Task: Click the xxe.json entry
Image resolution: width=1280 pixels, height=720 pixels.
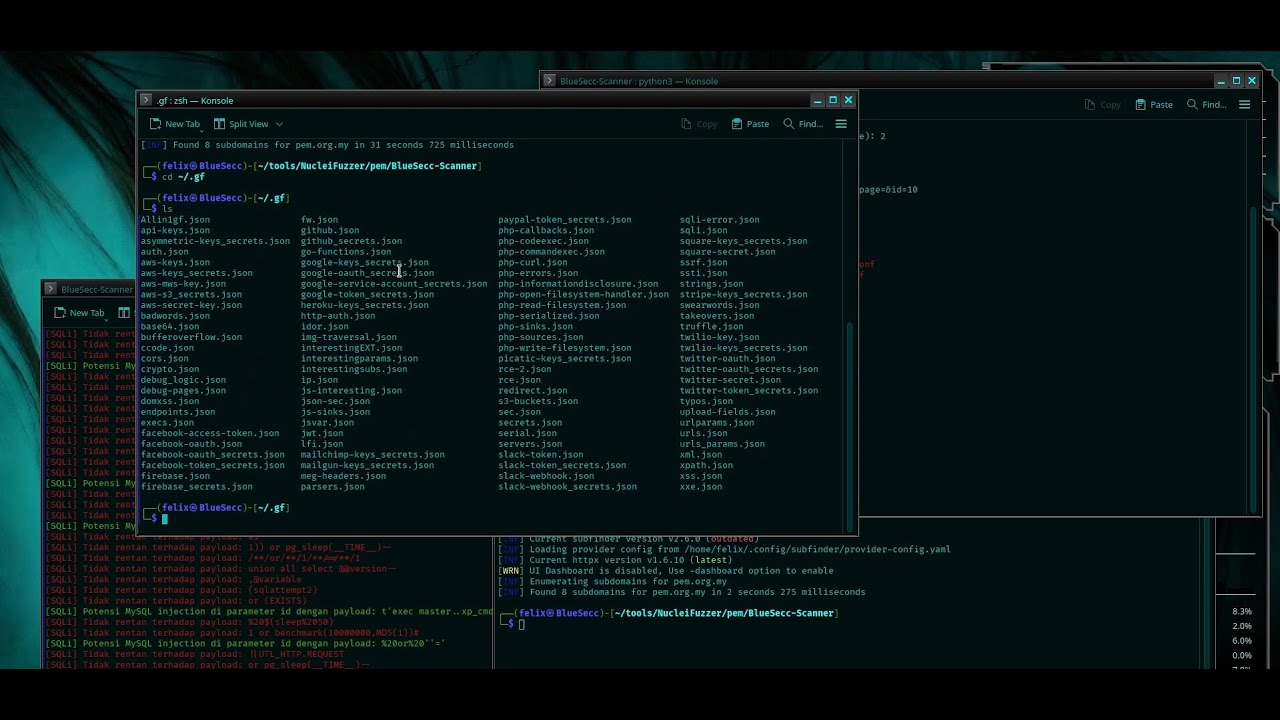Action: pos(701,487)
